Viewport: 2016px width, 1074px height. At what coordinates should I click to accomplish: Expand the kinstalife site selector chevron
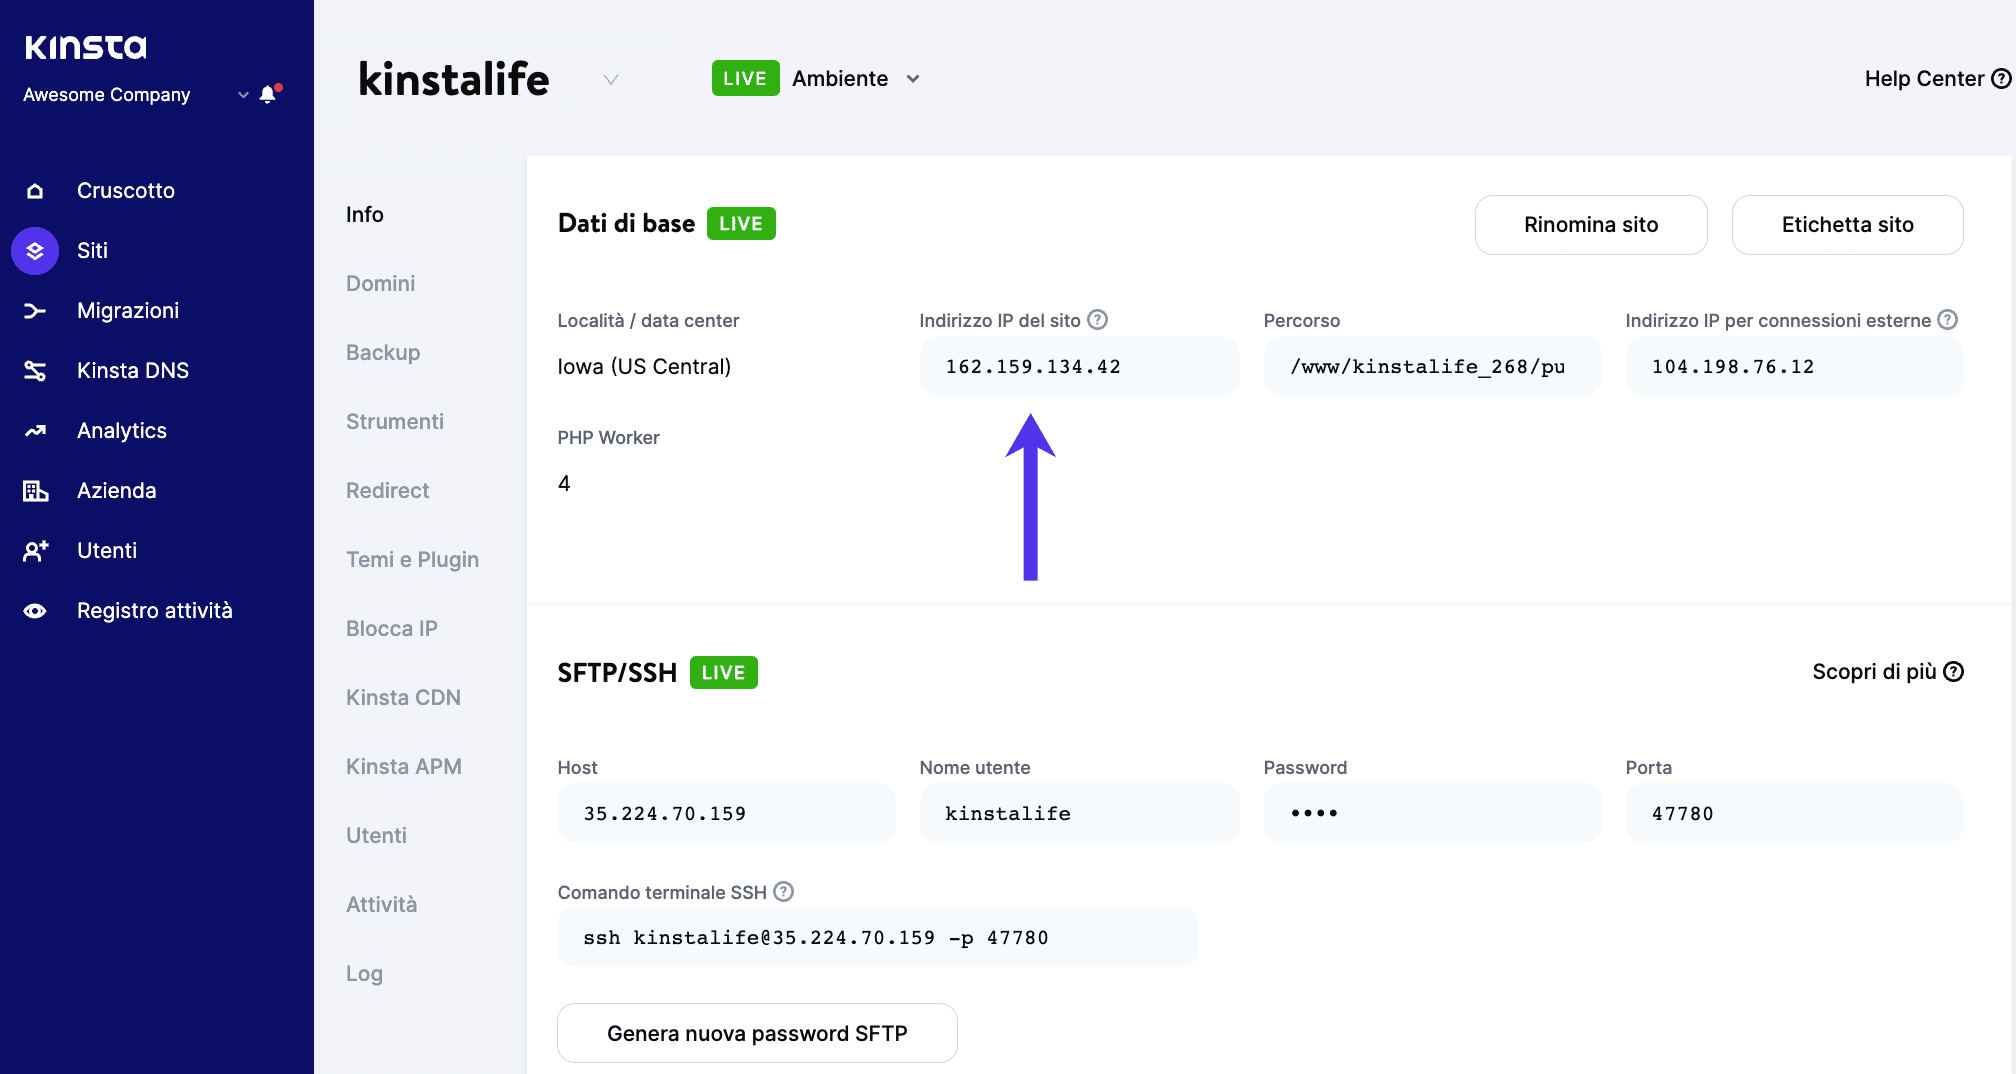611,80
